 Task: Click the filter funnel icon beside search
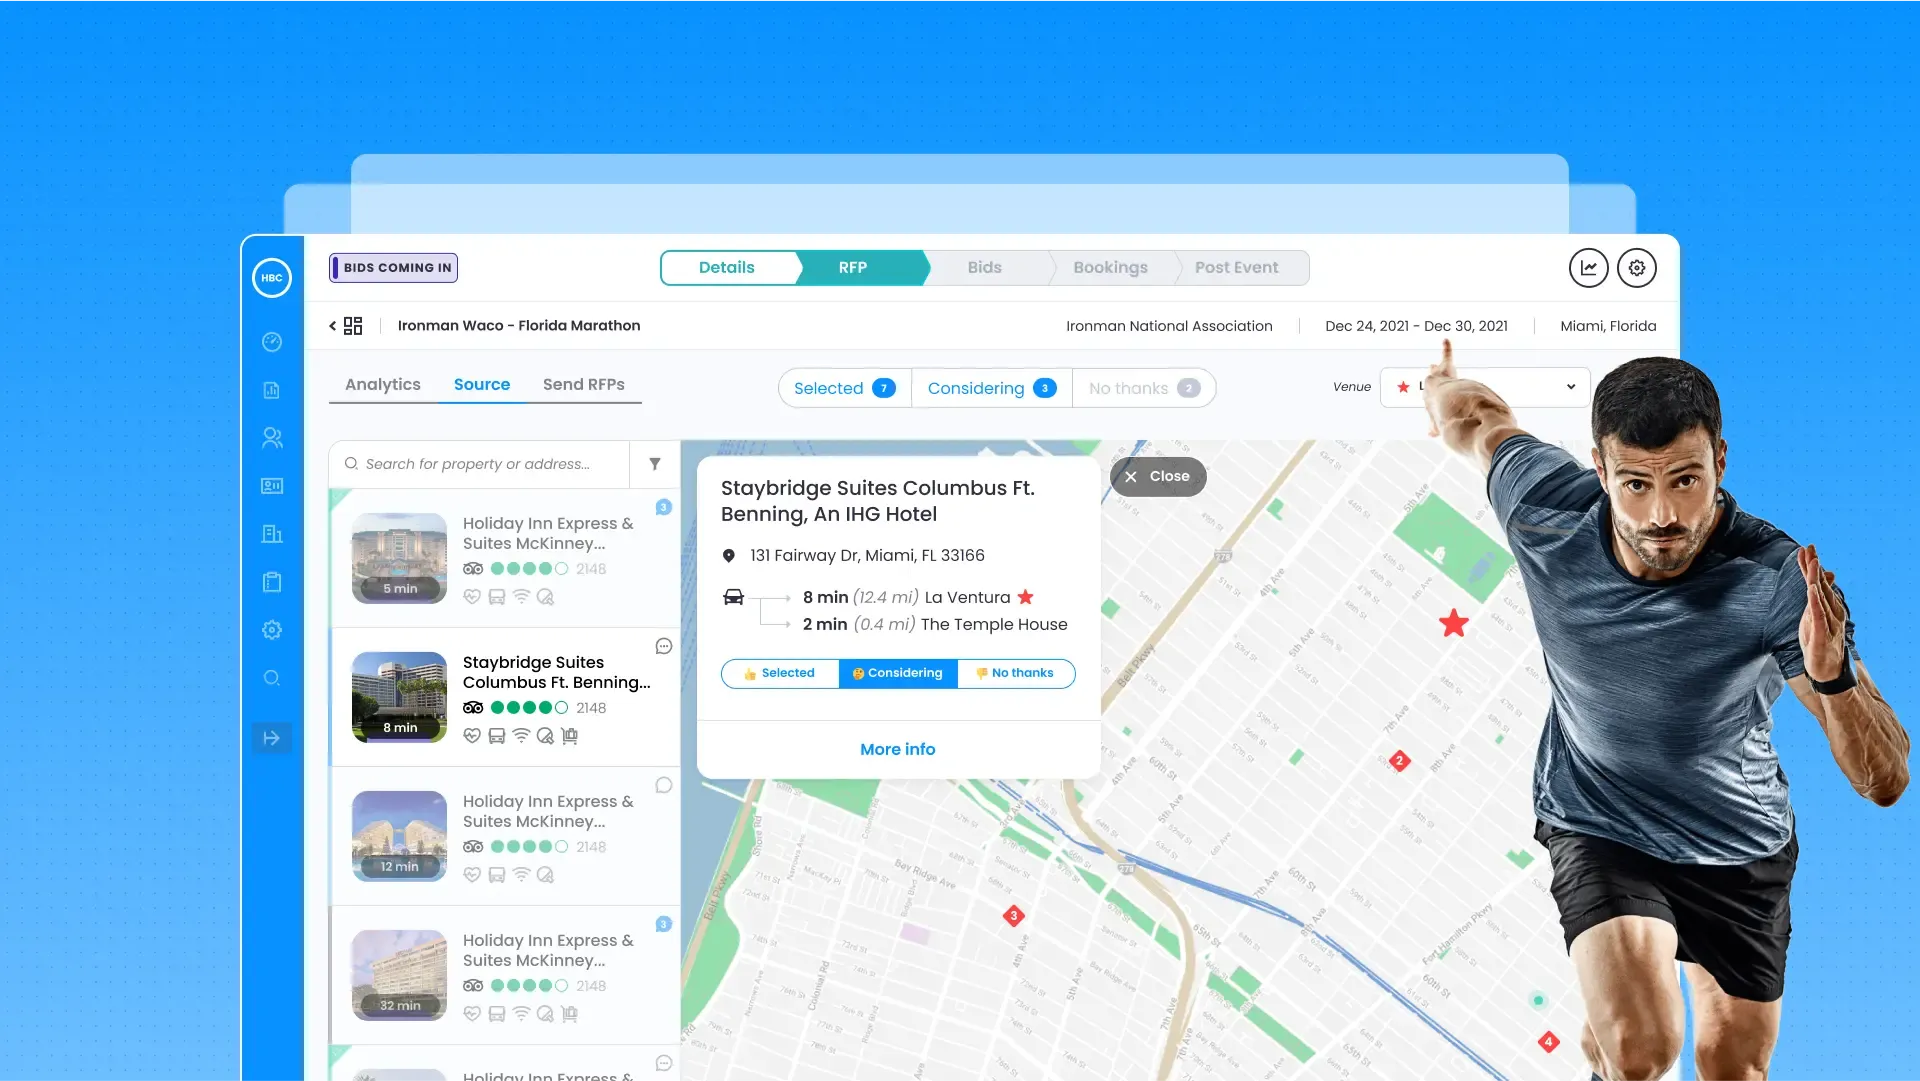(x=655, y=464)
